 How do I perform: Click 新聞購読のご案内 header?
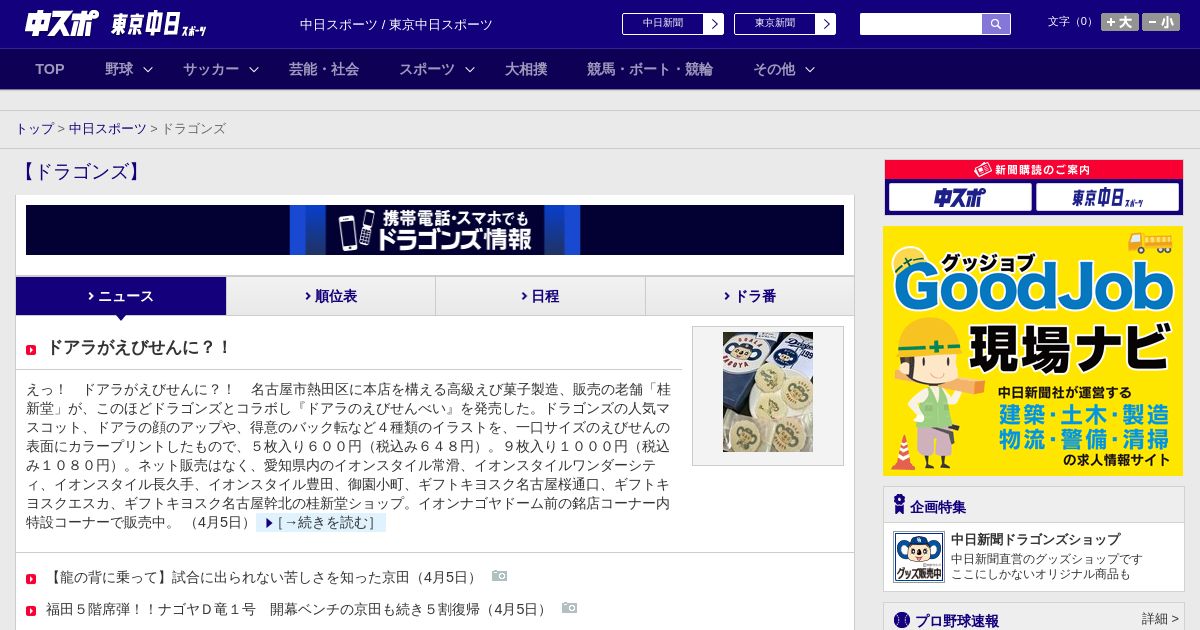pyautogui.click(x=1034, y=170)
